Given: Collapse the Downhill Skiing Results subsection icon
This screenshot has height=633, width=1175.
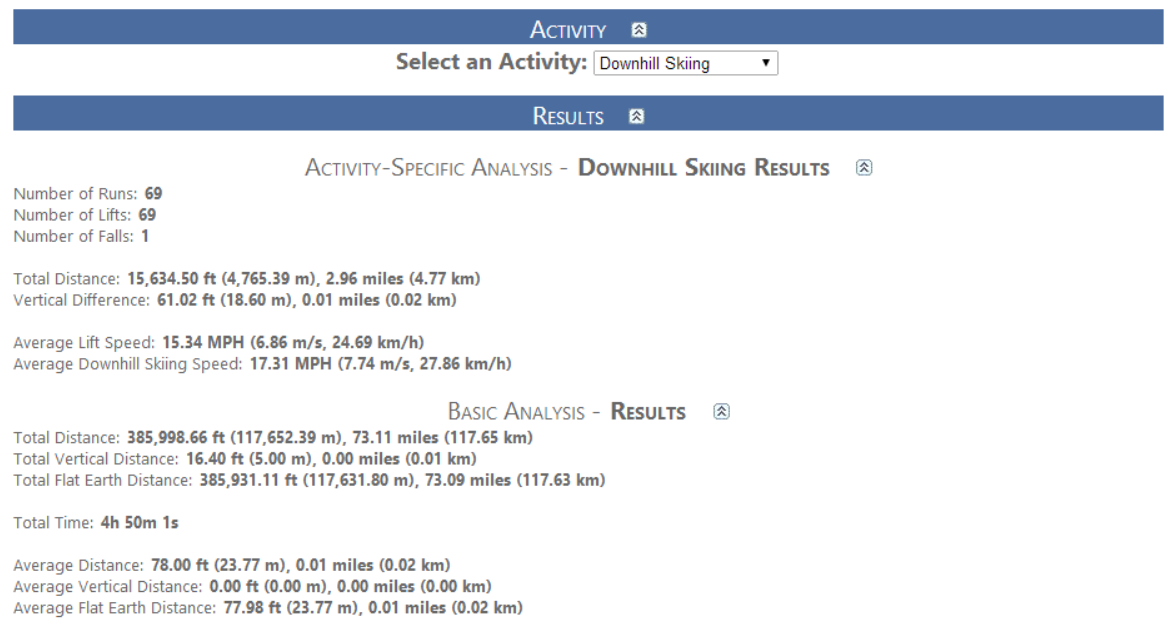Looking at the screenshot, I should [864, 168].
